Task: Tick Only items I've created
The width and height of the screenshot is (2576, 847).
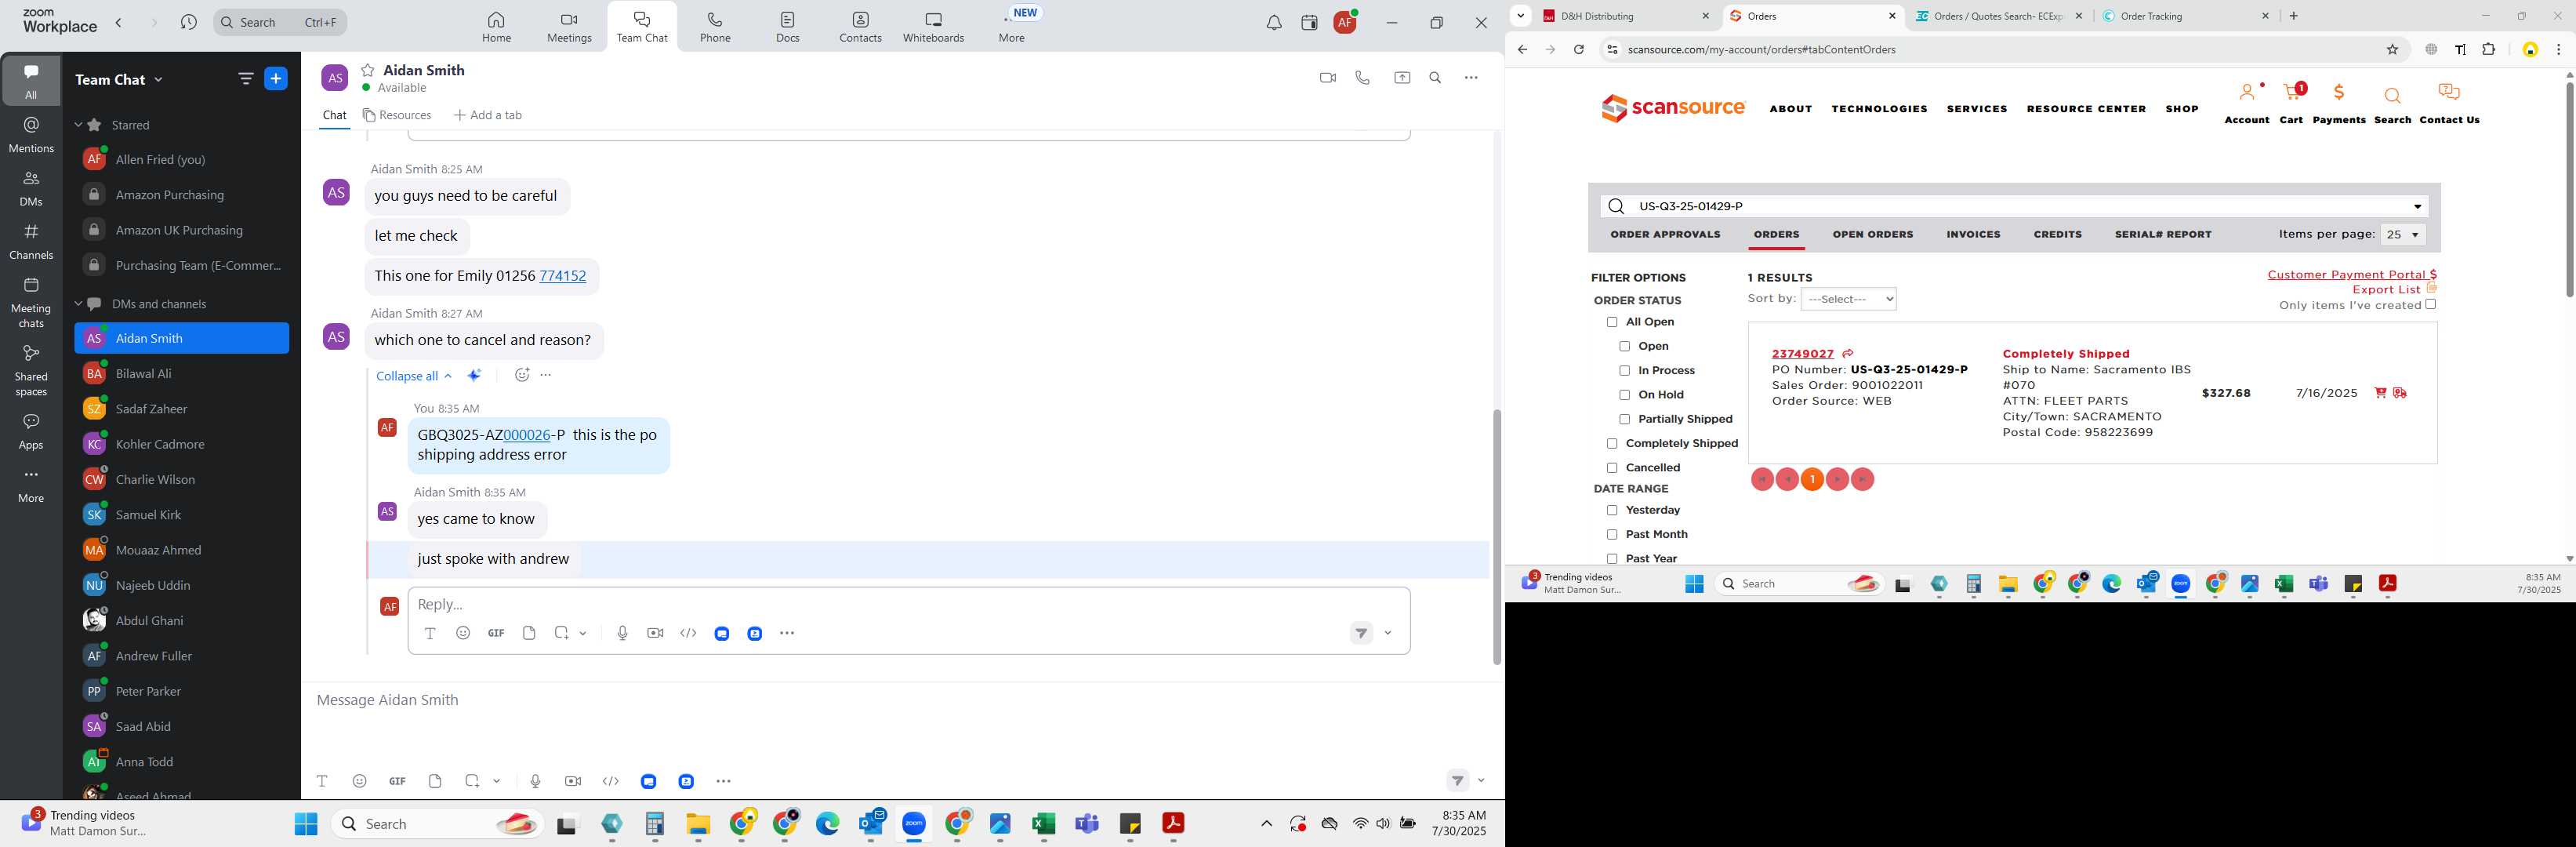Action: 2431,305
